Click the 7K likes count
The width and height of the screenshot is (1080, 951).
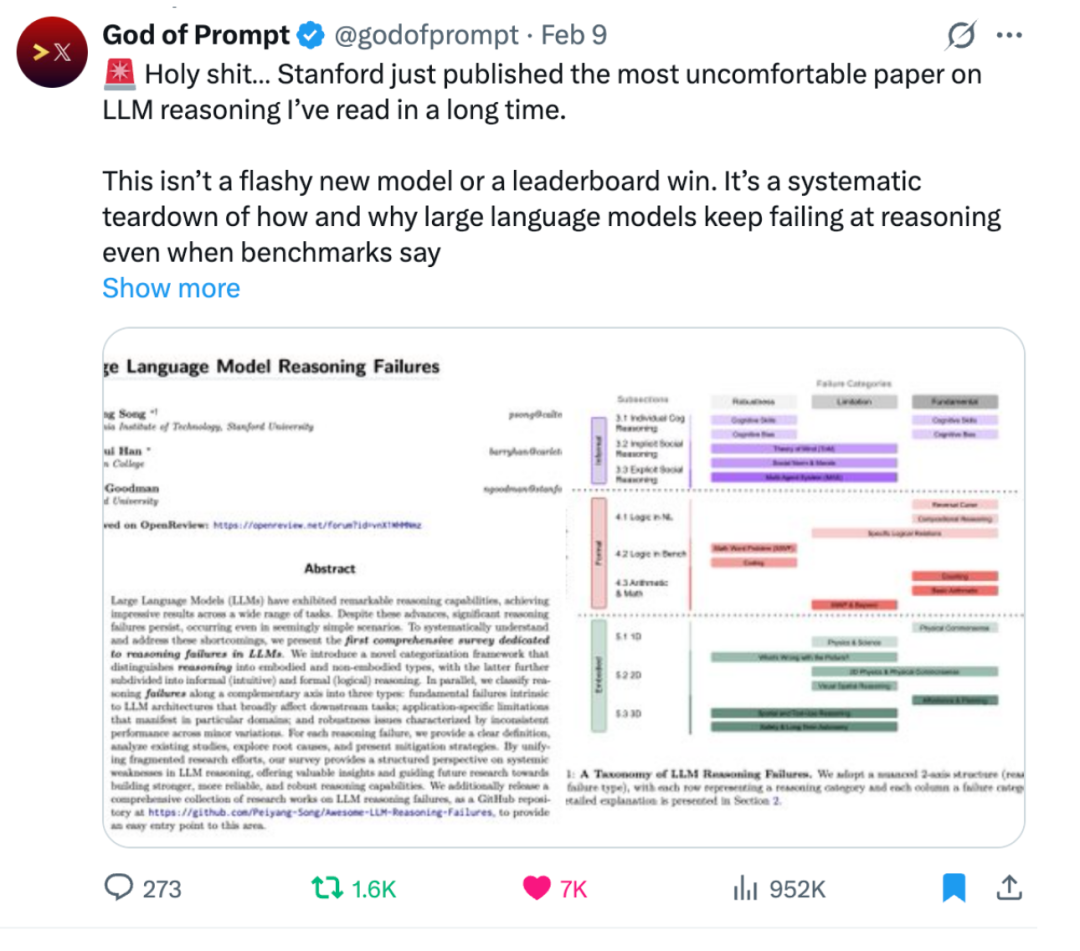tap(573, 888)
